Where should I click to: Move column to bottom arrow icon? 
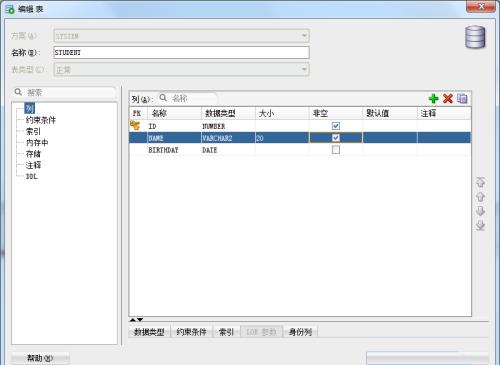480,226
